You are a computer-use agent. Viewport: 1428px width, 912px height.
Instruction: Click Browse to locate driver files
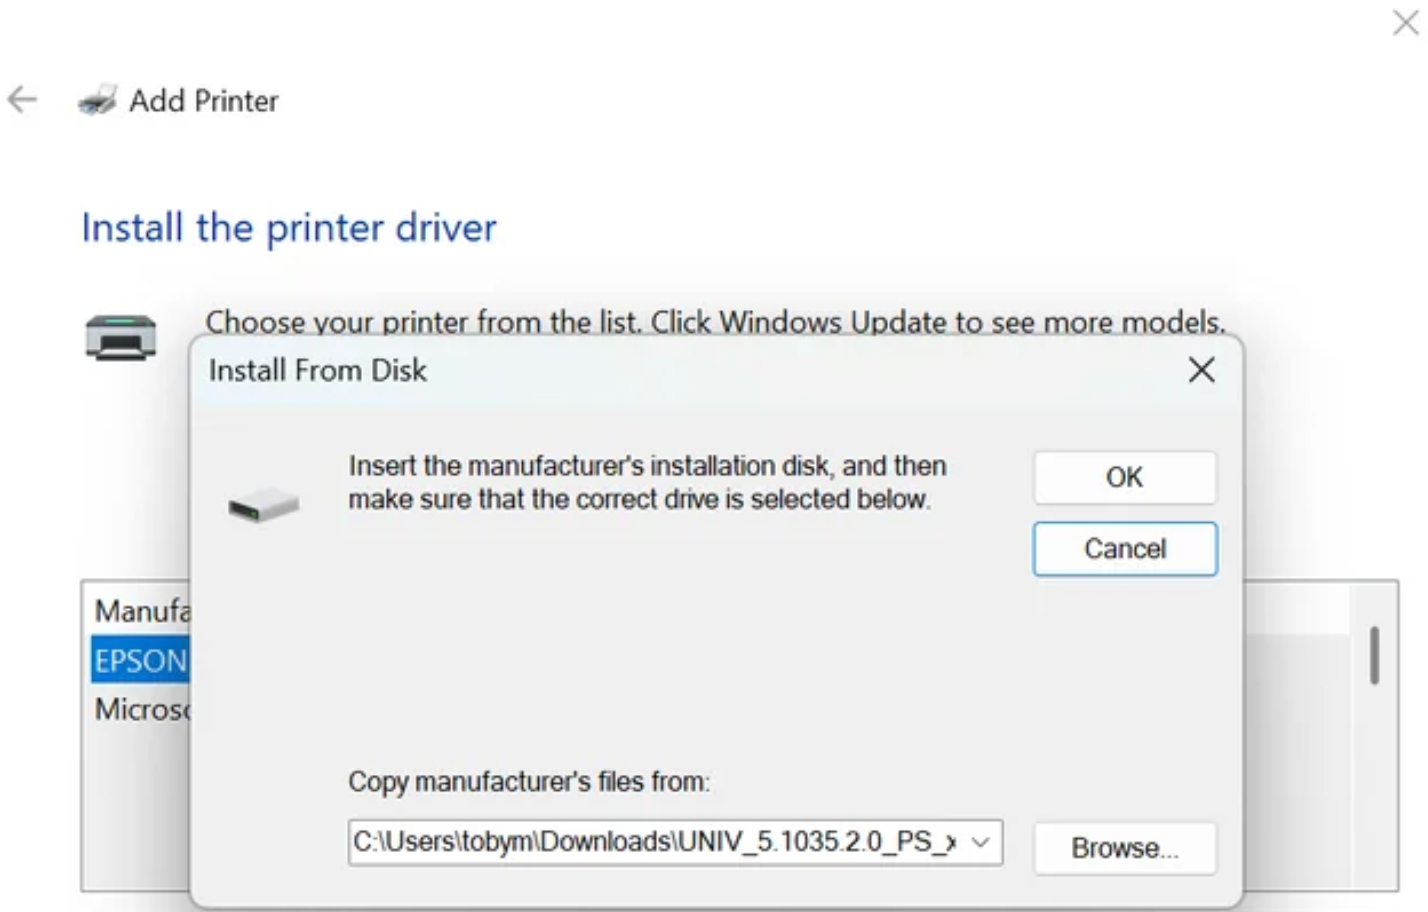pos(1123,848)
